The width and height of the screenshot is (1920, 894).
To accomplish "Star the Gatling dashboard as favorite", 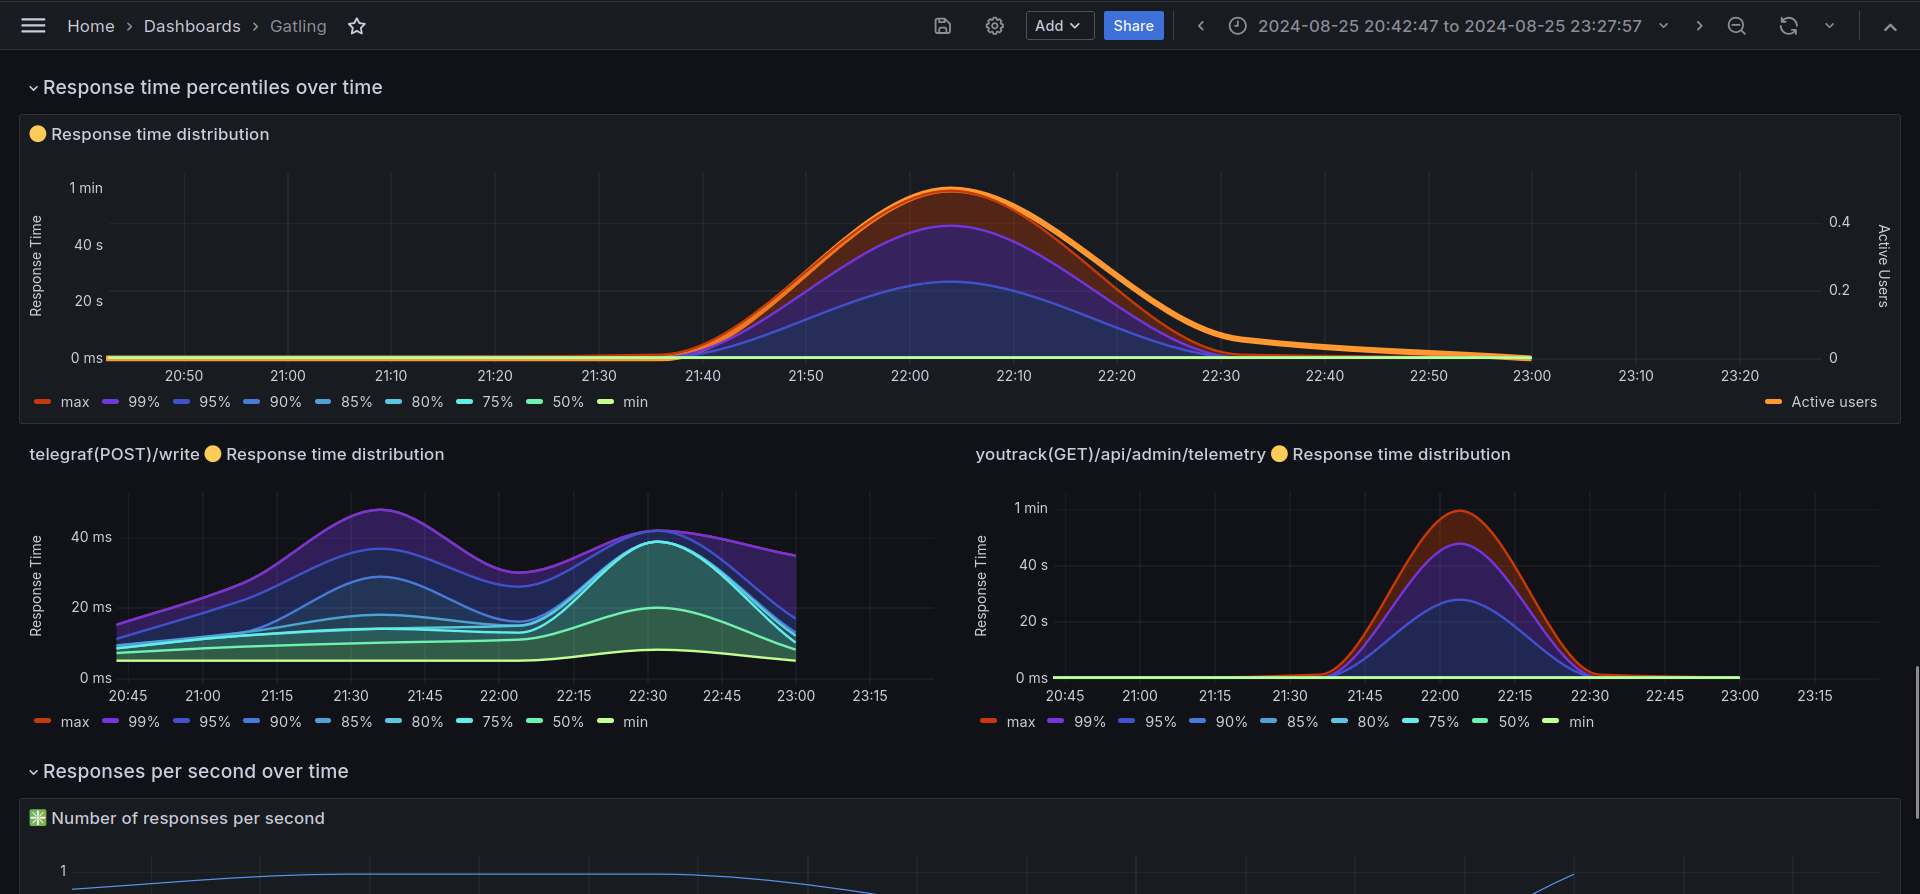I will tap(357, 26).
